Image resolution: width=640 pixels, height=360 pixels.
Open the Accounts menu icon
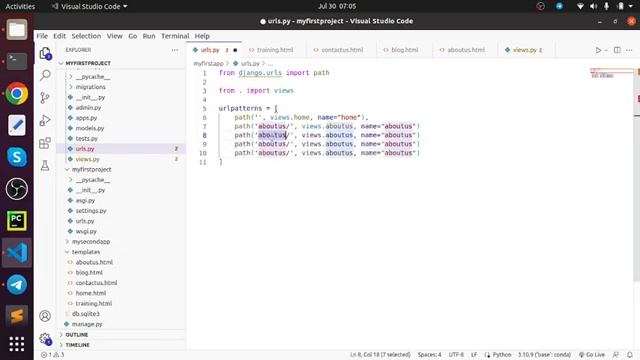click(45, 316)
